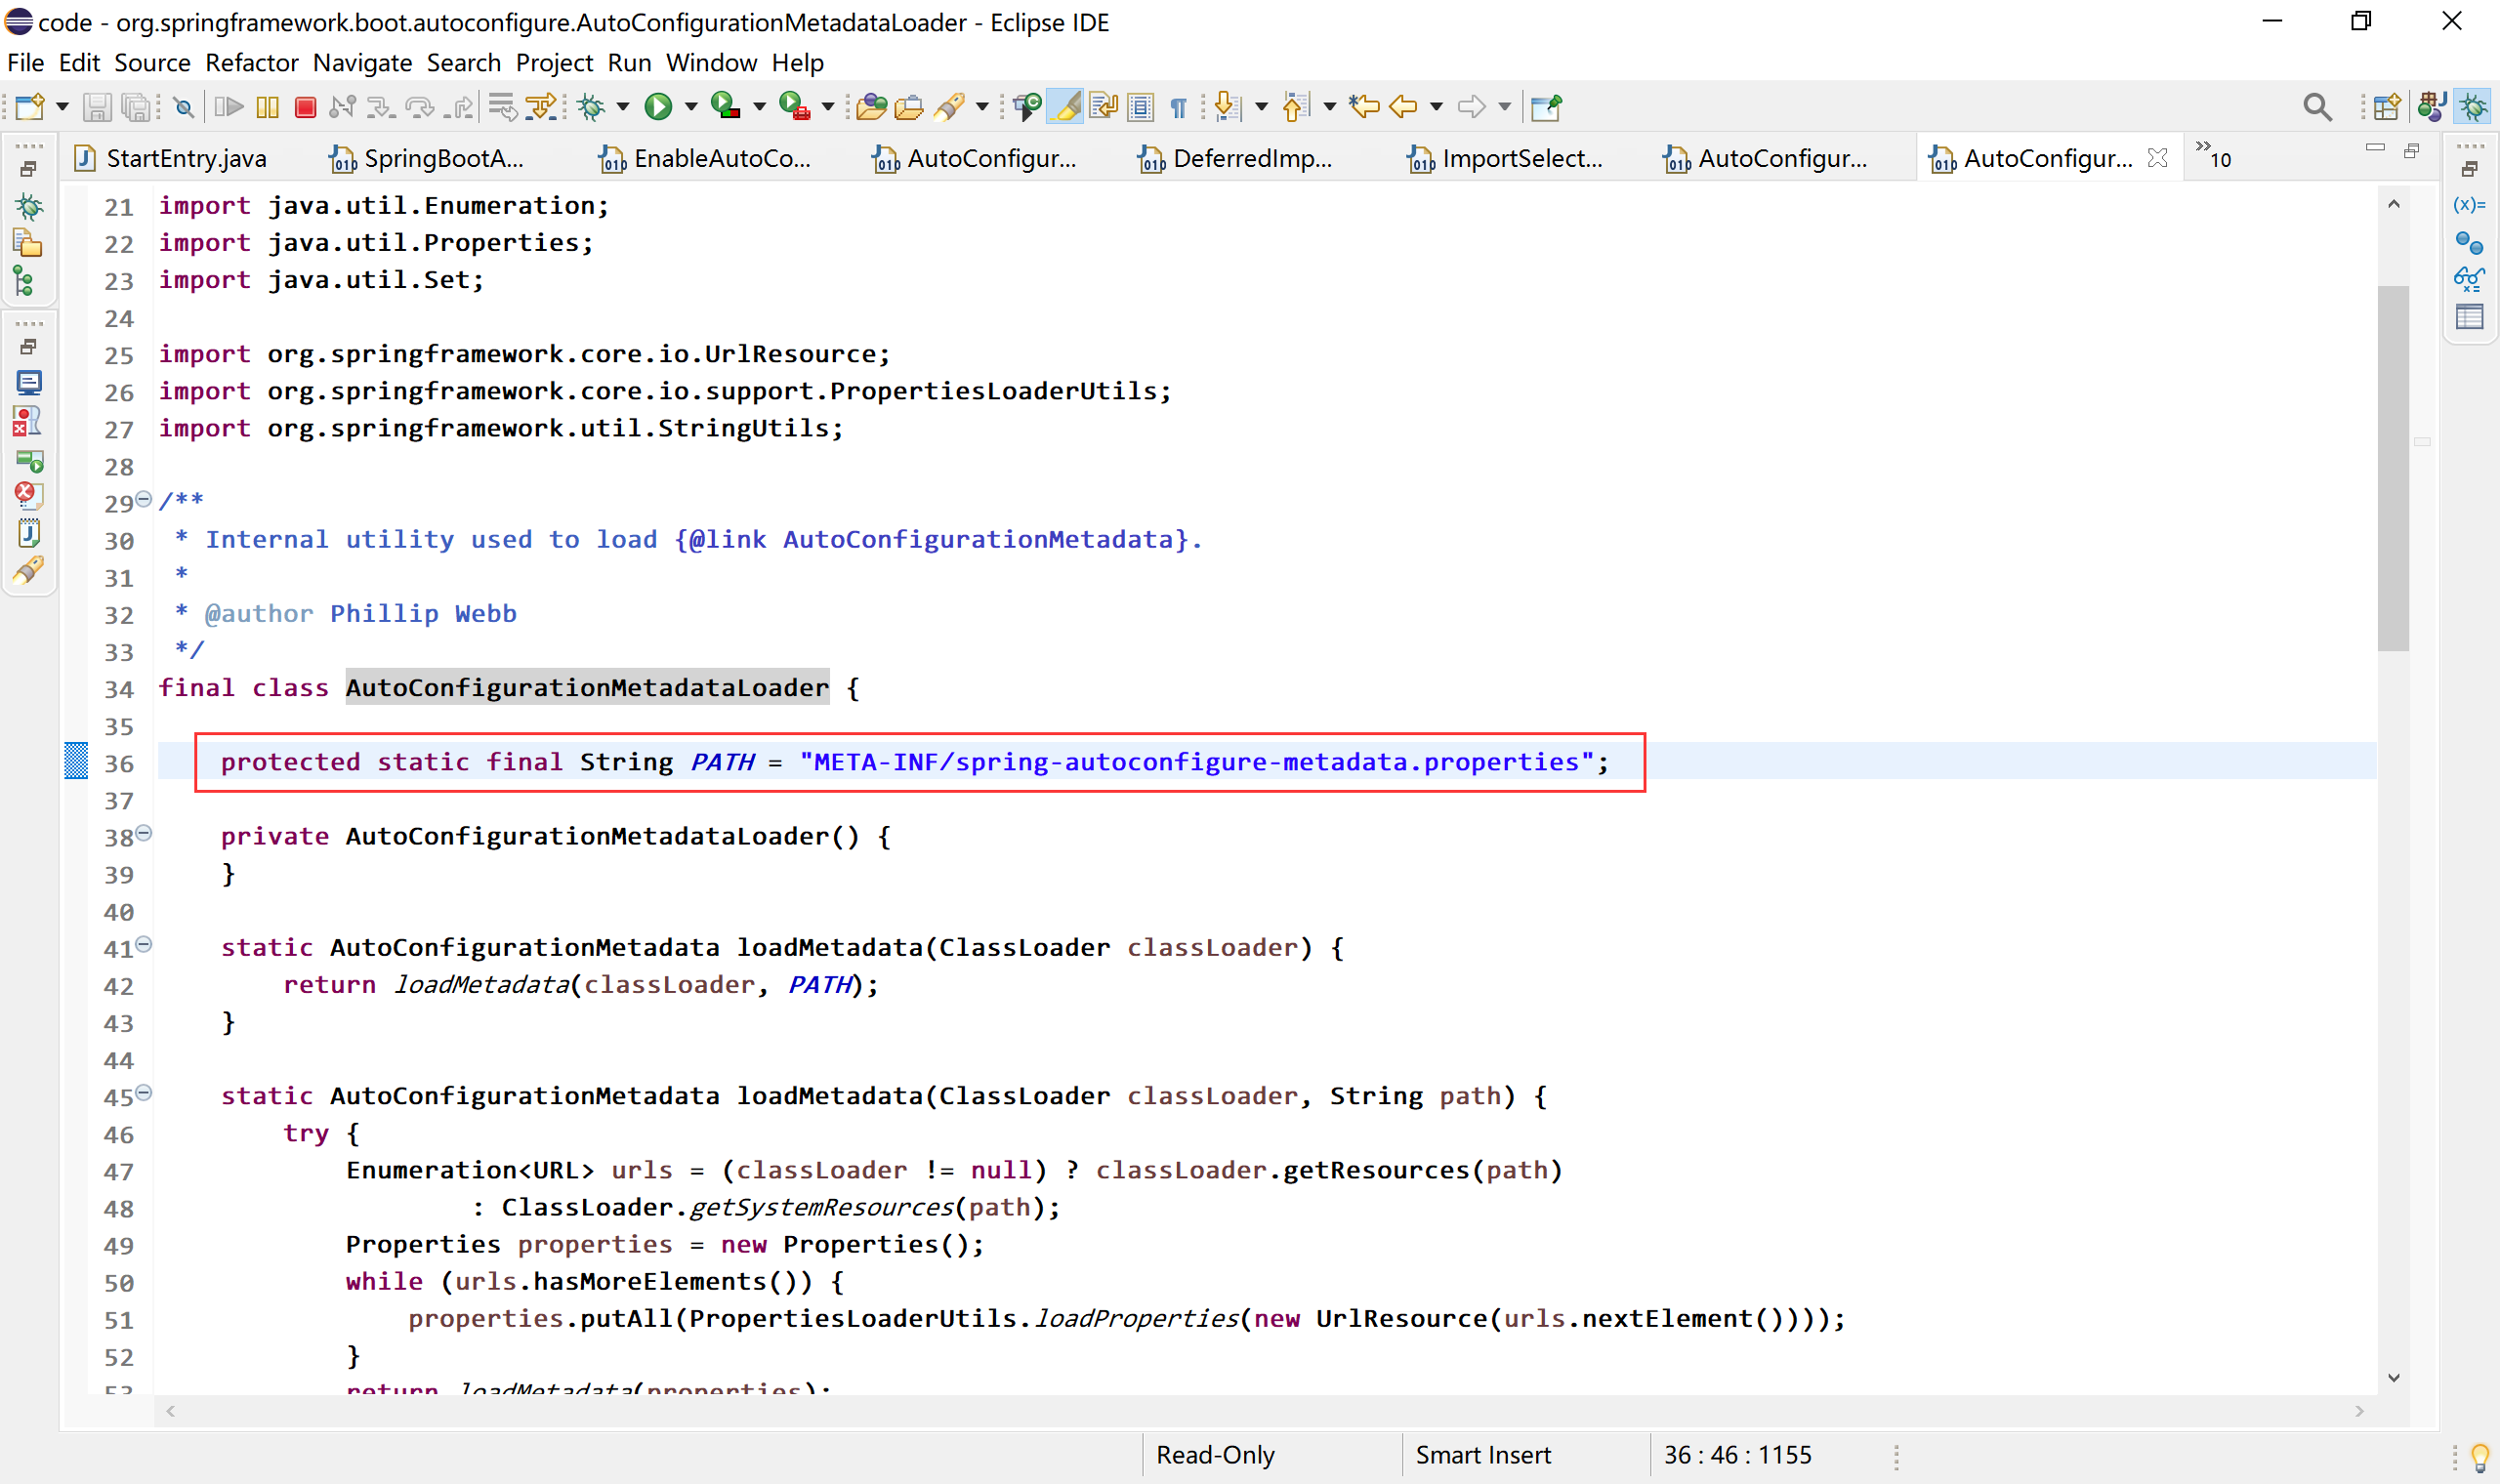Open the Run button dropdown arrow
Viewport: 2500px width, 1484px height.
[691, 107]
